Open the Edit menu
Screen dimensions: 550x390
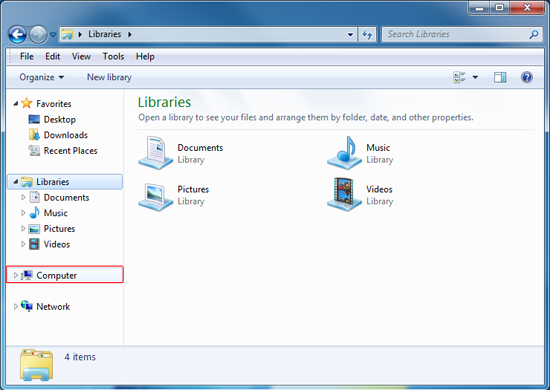pos(53,56)
